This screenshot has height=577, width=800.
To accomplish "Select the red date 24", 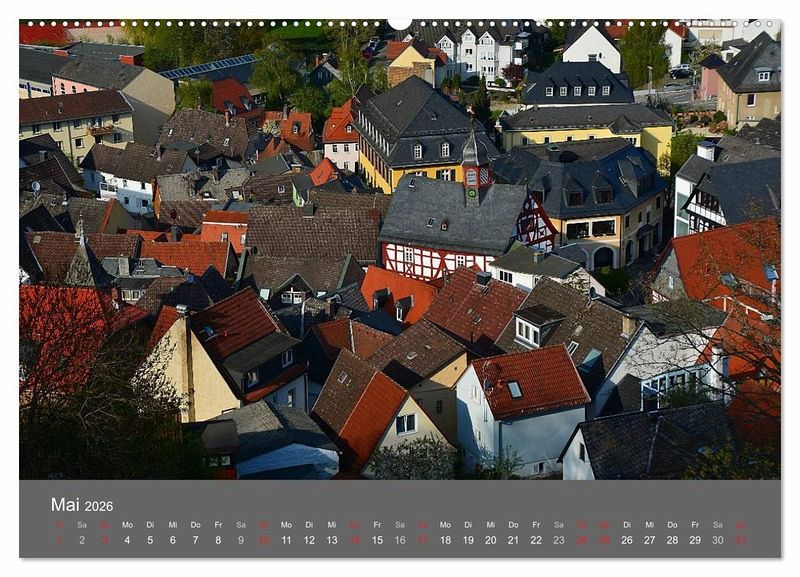I will point(582,540).
